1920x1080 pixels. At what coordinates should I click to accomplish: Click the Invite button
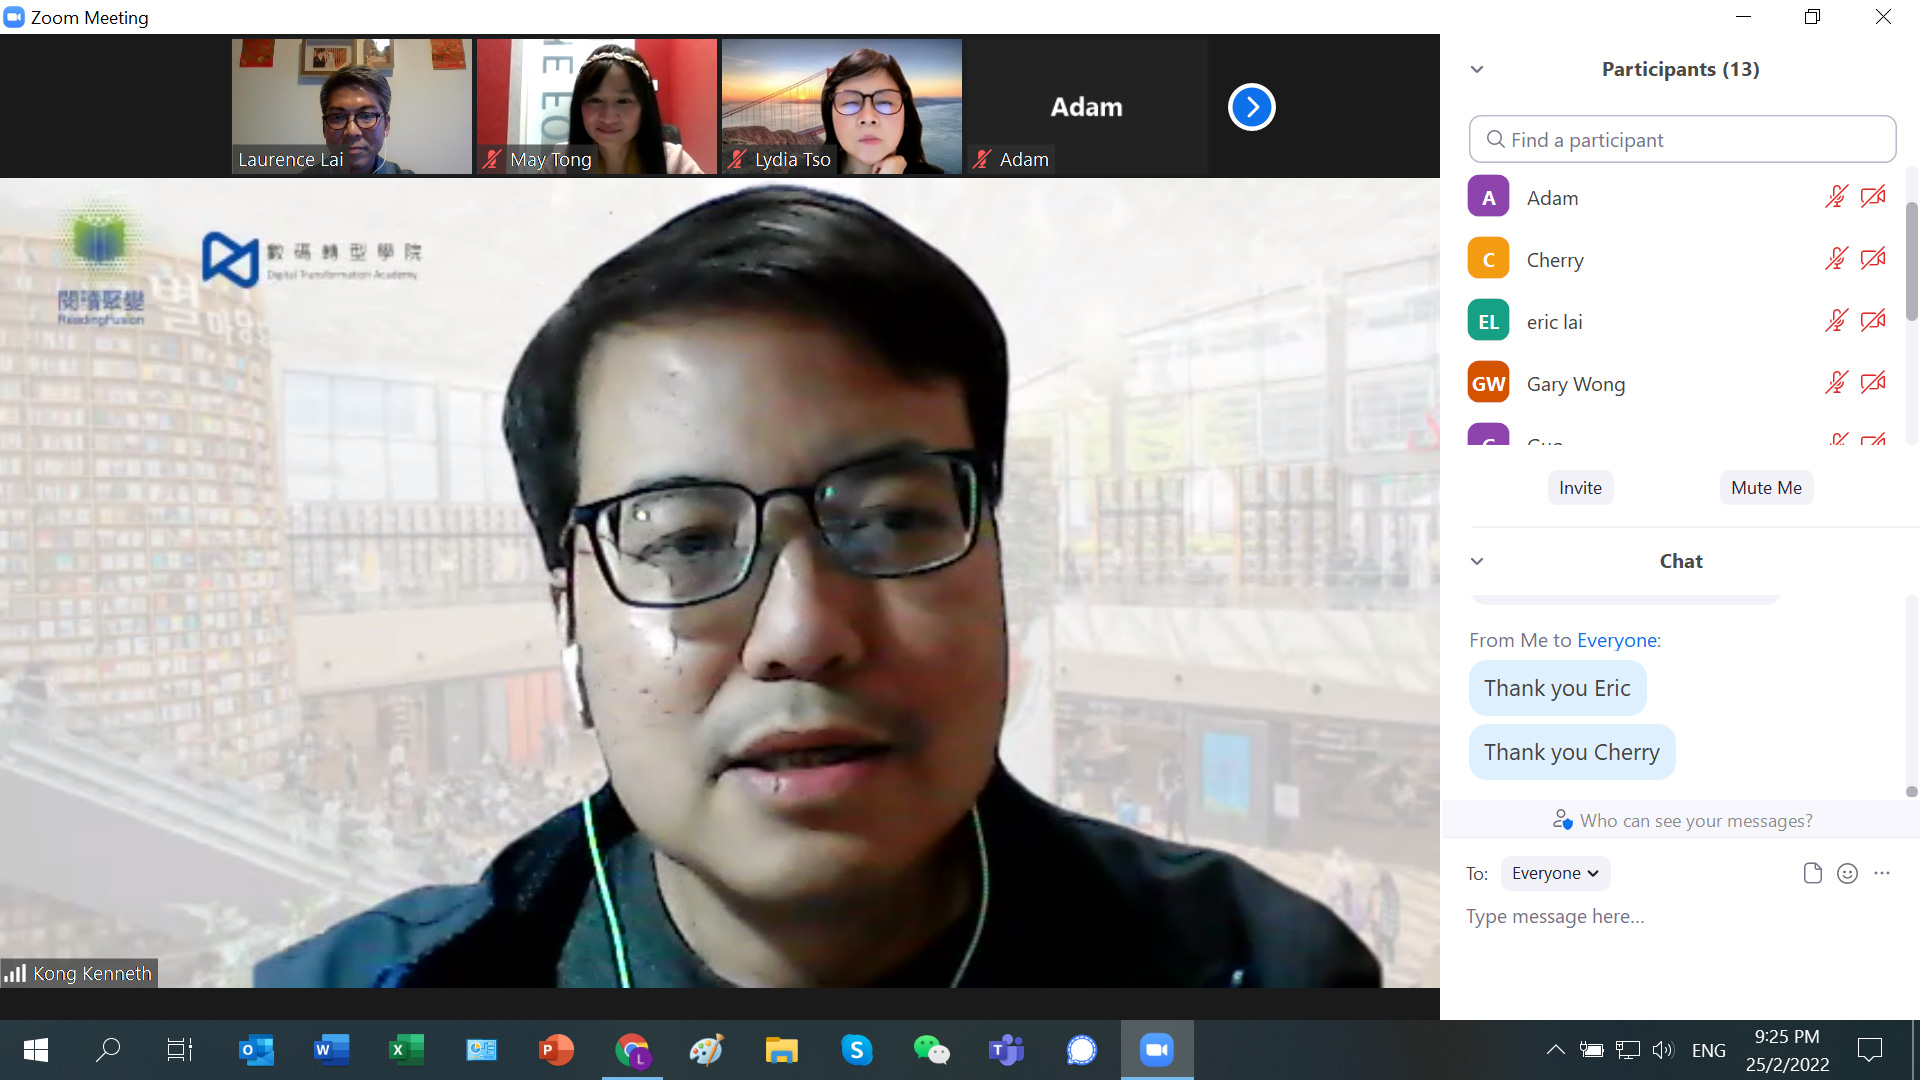[x=1580, y=488]
